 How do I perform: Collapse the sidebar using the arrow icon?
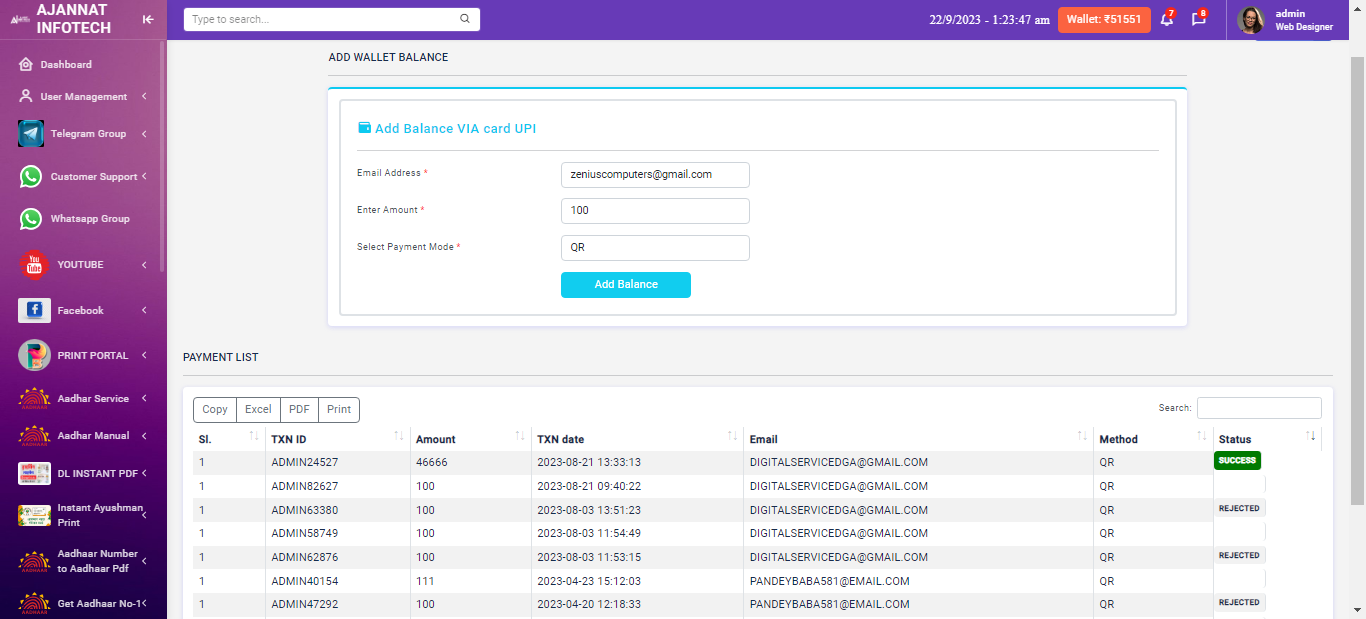(x=148, y=19)
